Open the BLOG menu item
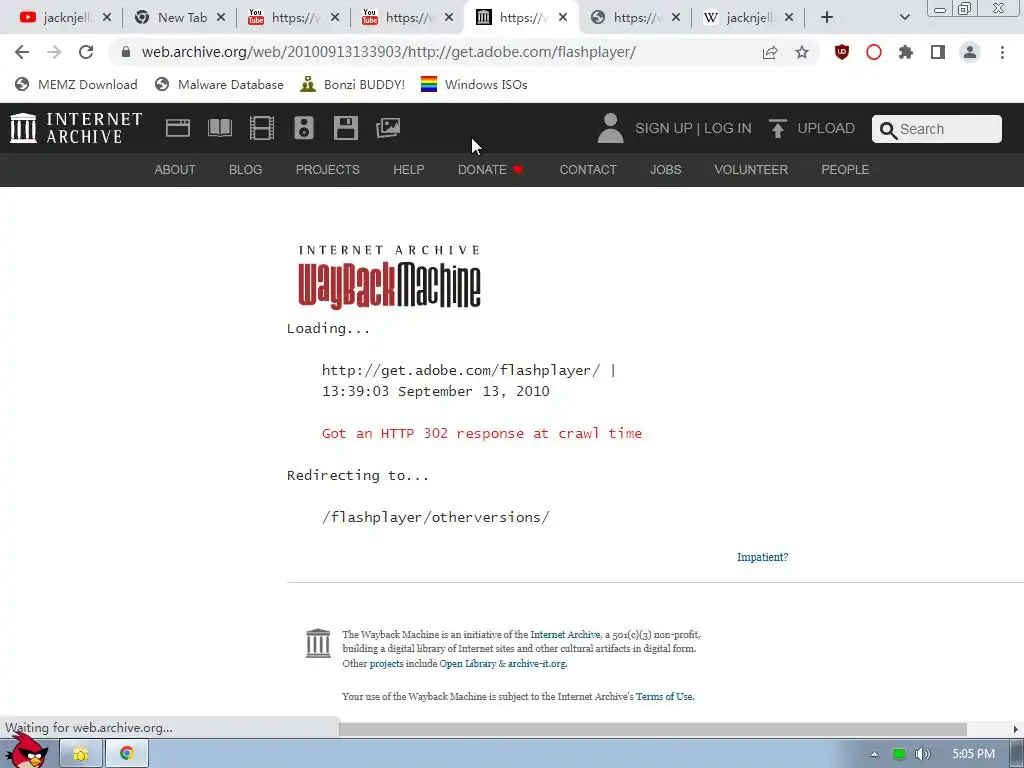This screenshot has width=1024, height=768. [x=246, y=170]
